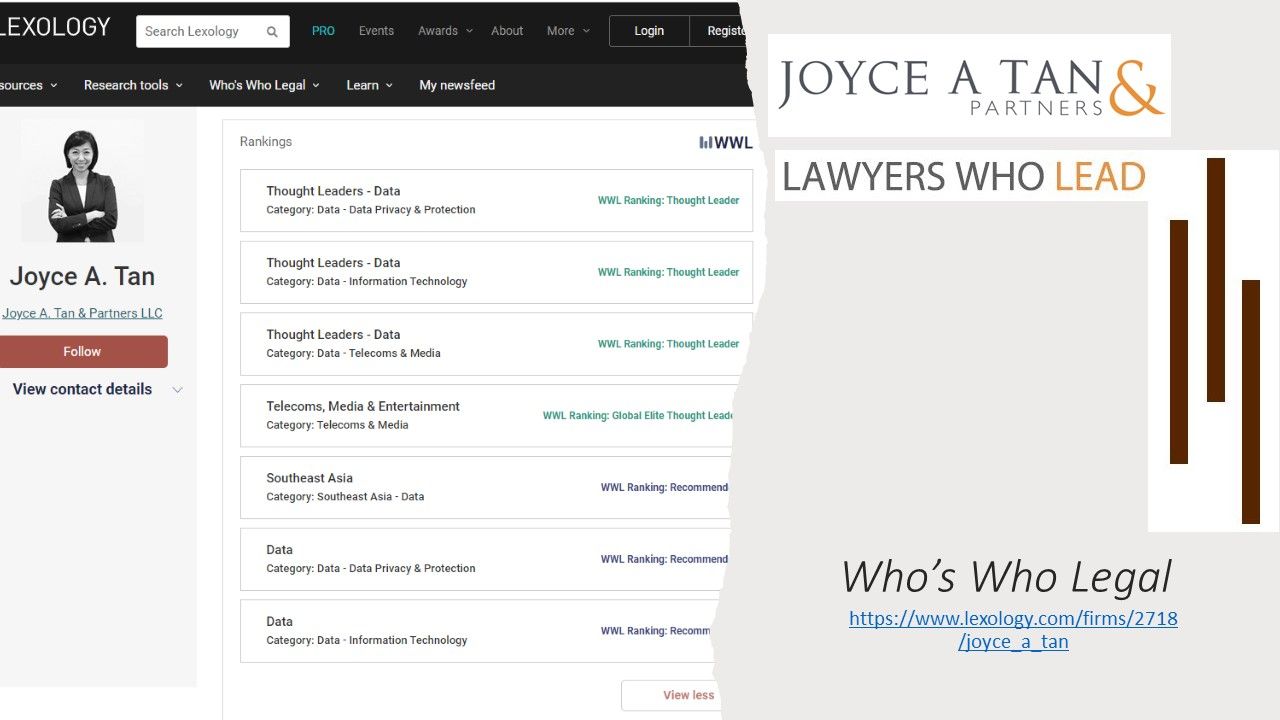Expand the Who's Who Legal menu
The image size is (1280, 720).
coord(264,85)
